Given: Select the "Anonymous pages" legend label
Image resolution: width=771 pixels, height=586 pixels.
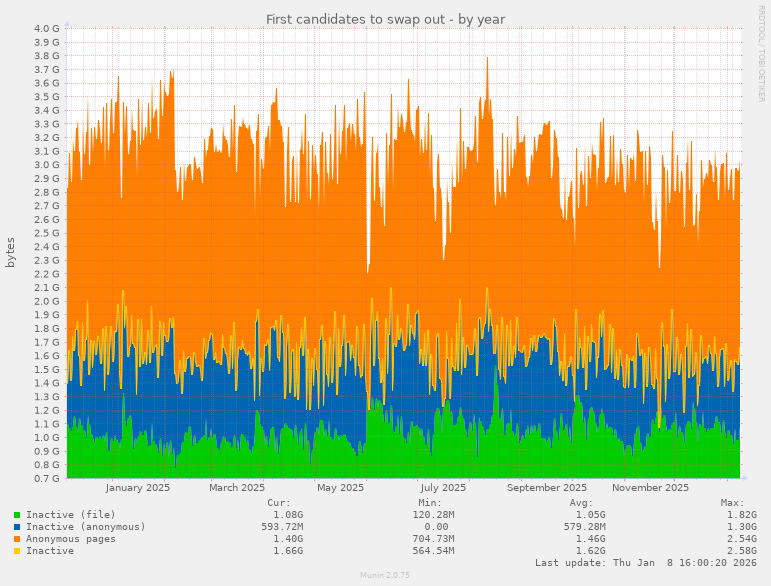Looking at the screenshot, I should pyautogui.click(x=70, y=539).
